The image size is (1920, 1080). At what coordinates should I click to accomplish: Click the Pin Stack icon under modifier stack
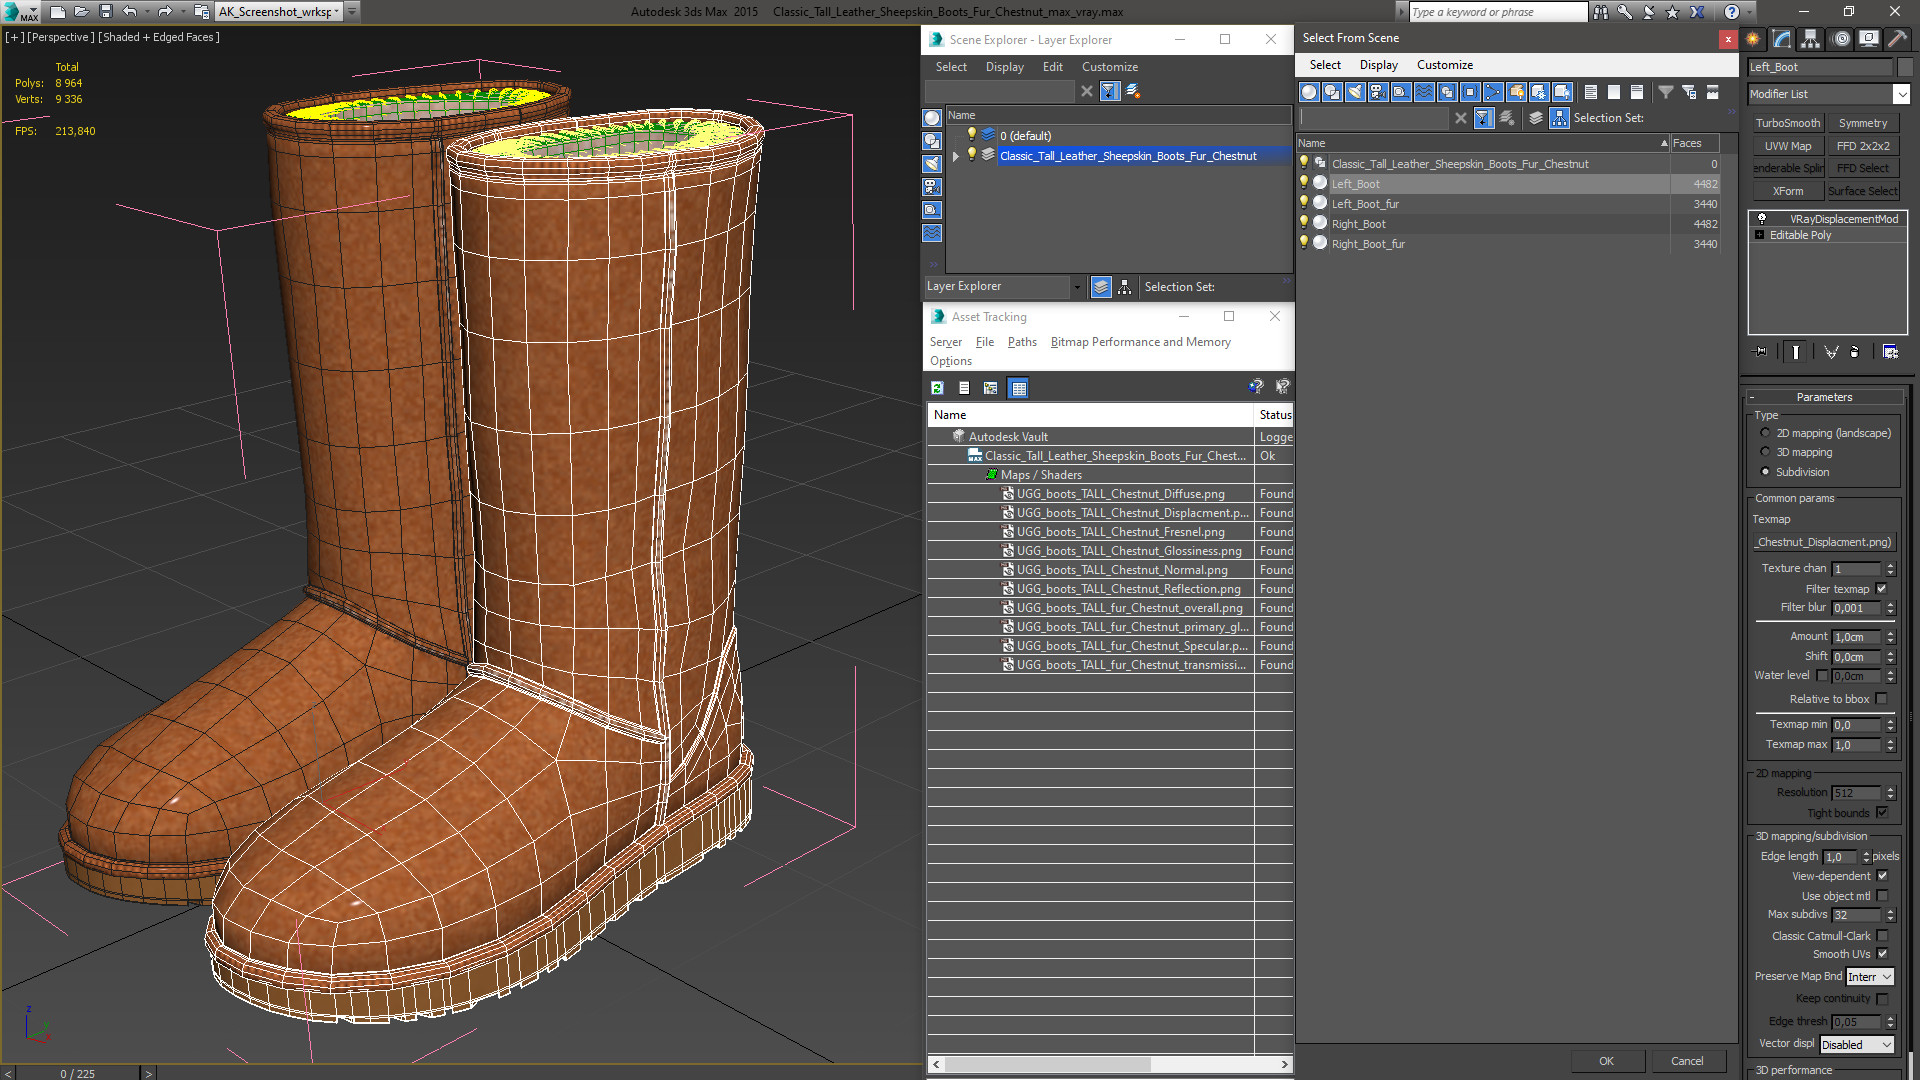click(x=1761, y=352)
